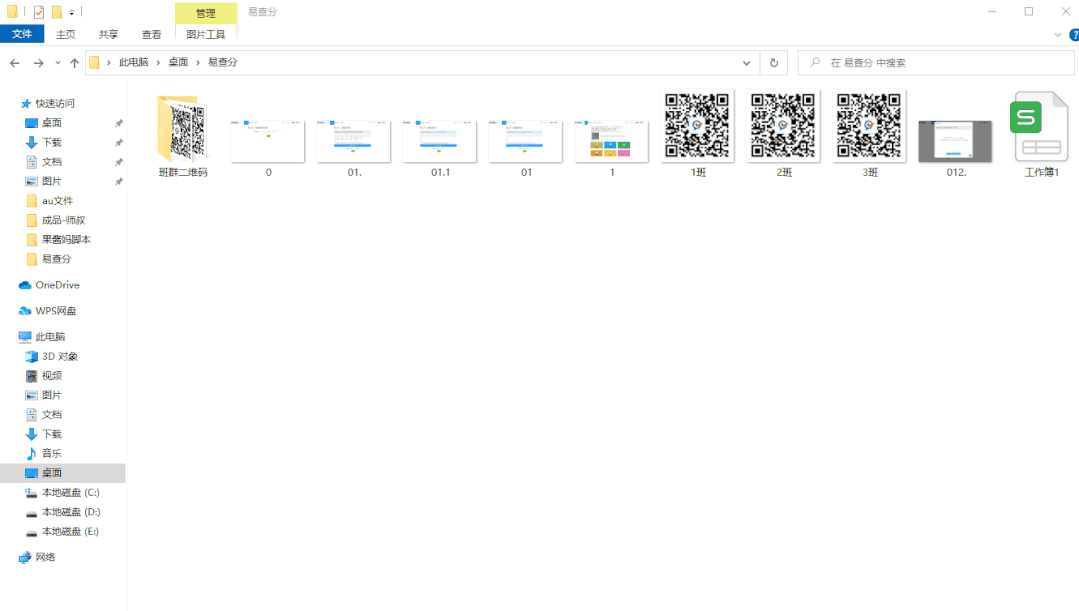Viewport: 1079px width, 611px height.
Task: Go up one folder level
Action: coord(74,63)
